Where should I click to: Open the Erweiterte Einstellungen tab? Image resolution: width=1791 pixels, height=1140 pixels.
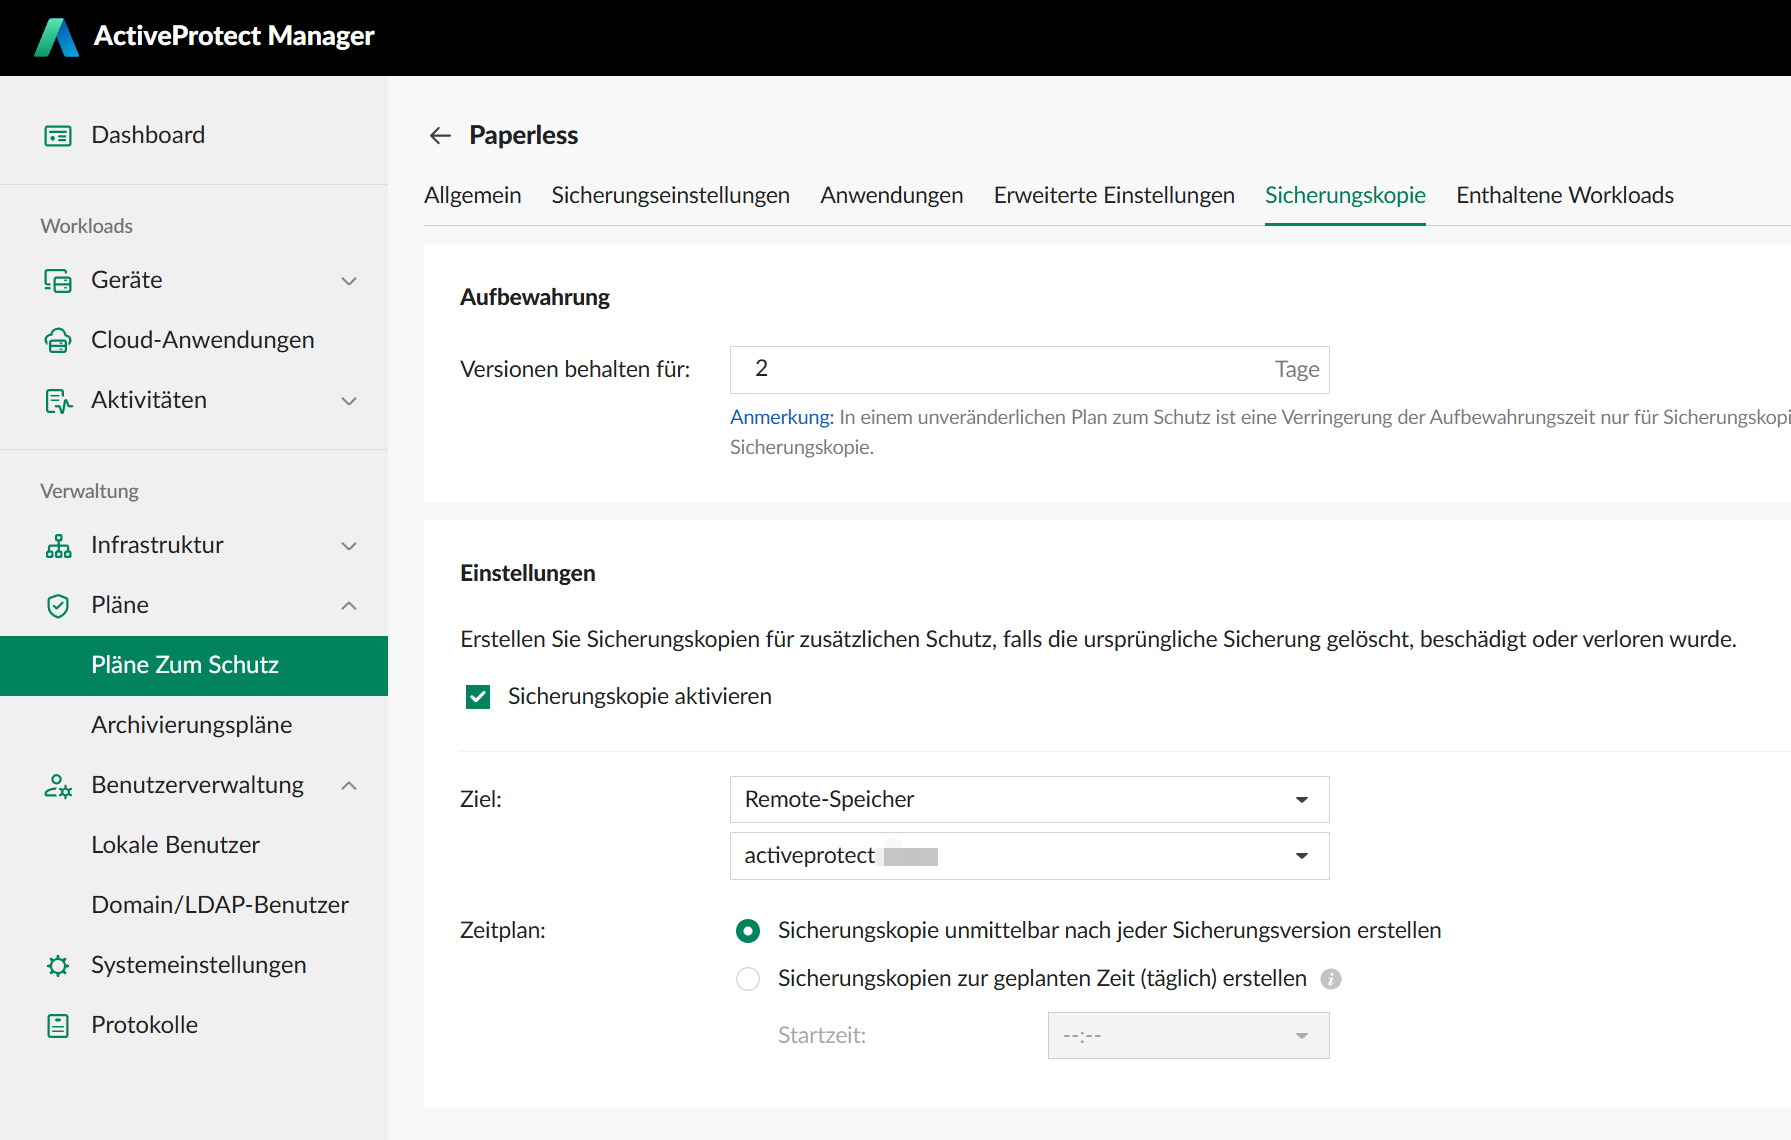pyautogui.click(x=1114, y=196)
